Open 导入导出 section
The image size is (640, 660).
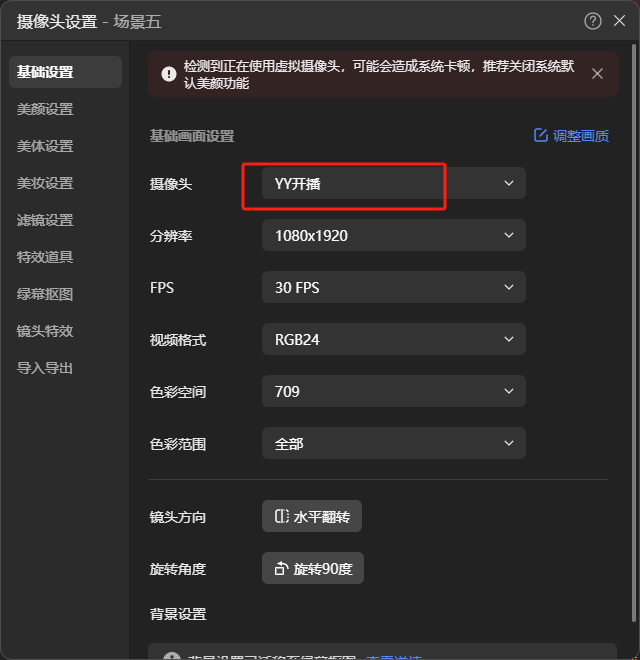45,368
